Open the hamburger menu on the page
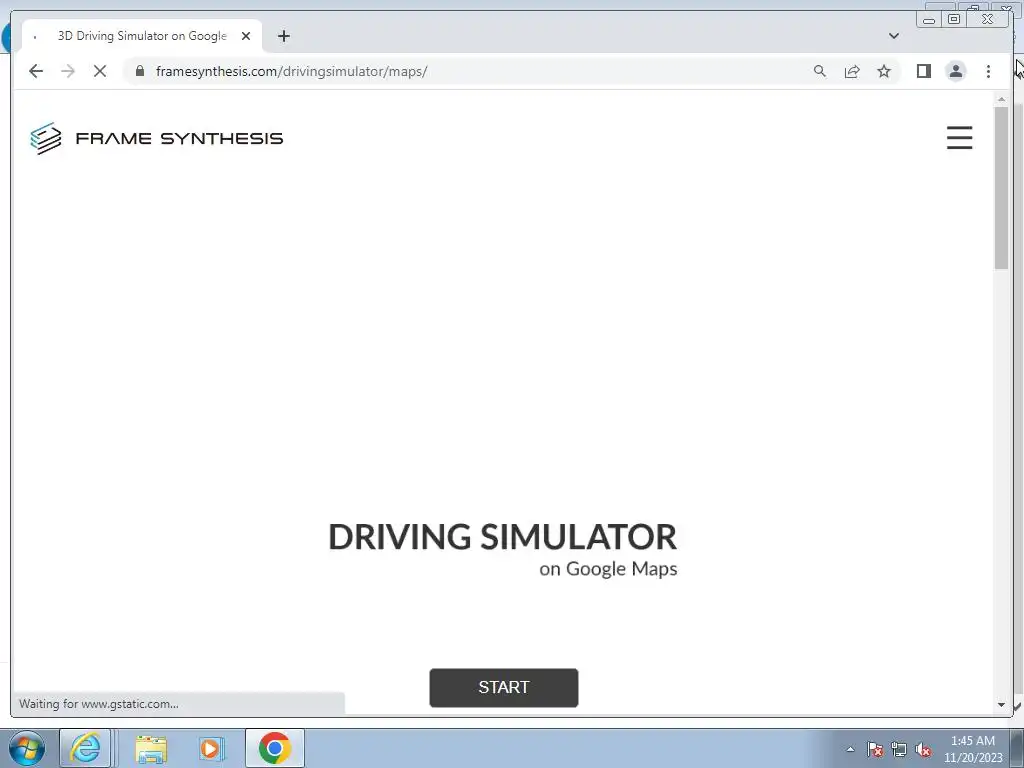1024x768 pixels. tap(959, 138)
